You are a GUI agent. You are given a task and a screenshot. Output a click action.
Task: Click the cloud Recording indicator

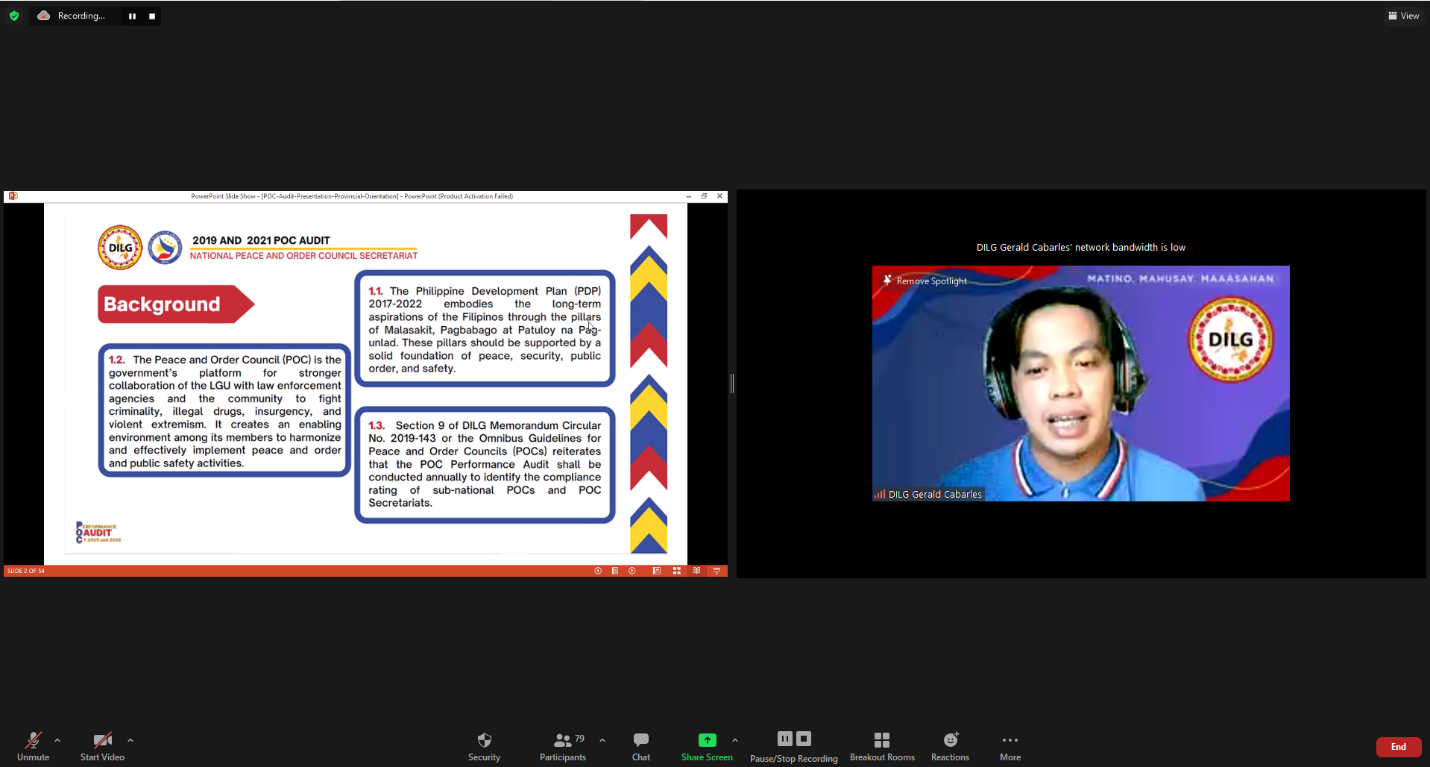[x=70, y=16]
